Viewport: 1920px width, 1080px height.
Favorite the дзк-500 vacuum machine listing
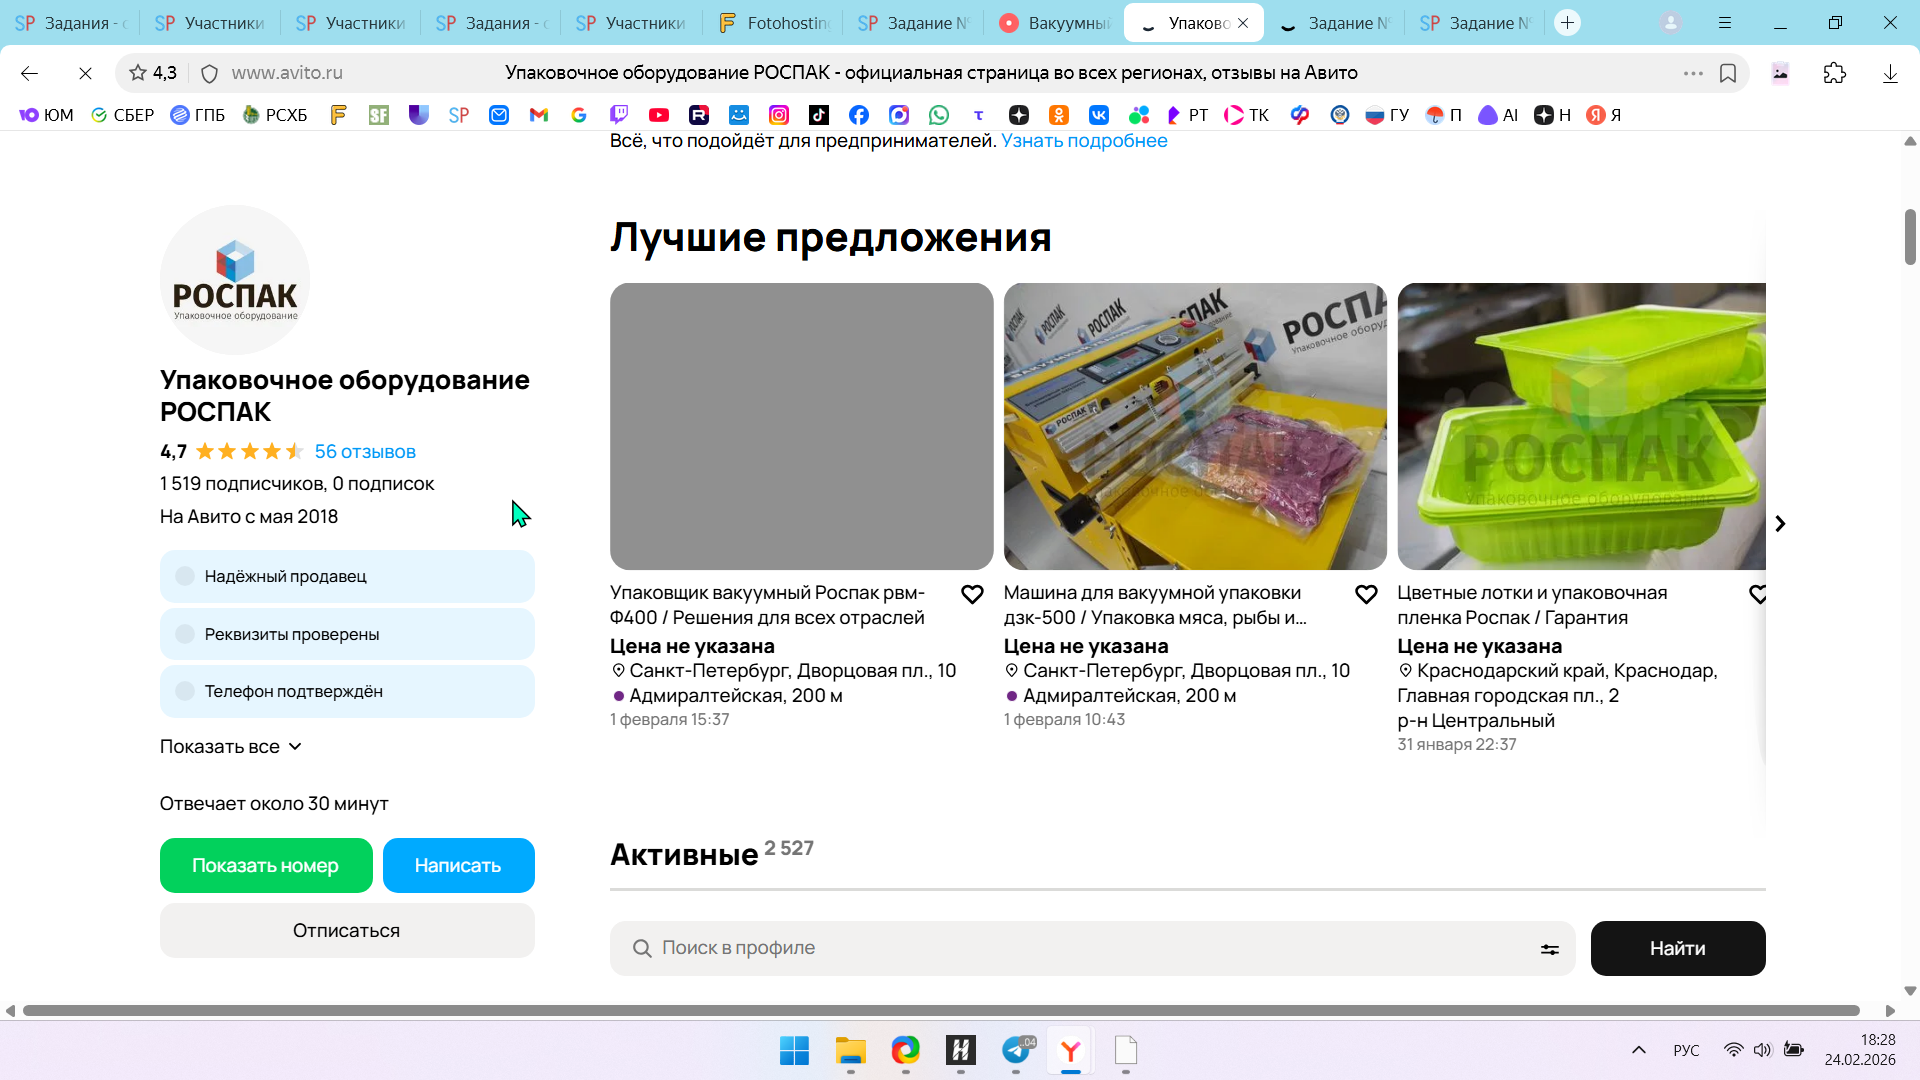(1365, 595)
